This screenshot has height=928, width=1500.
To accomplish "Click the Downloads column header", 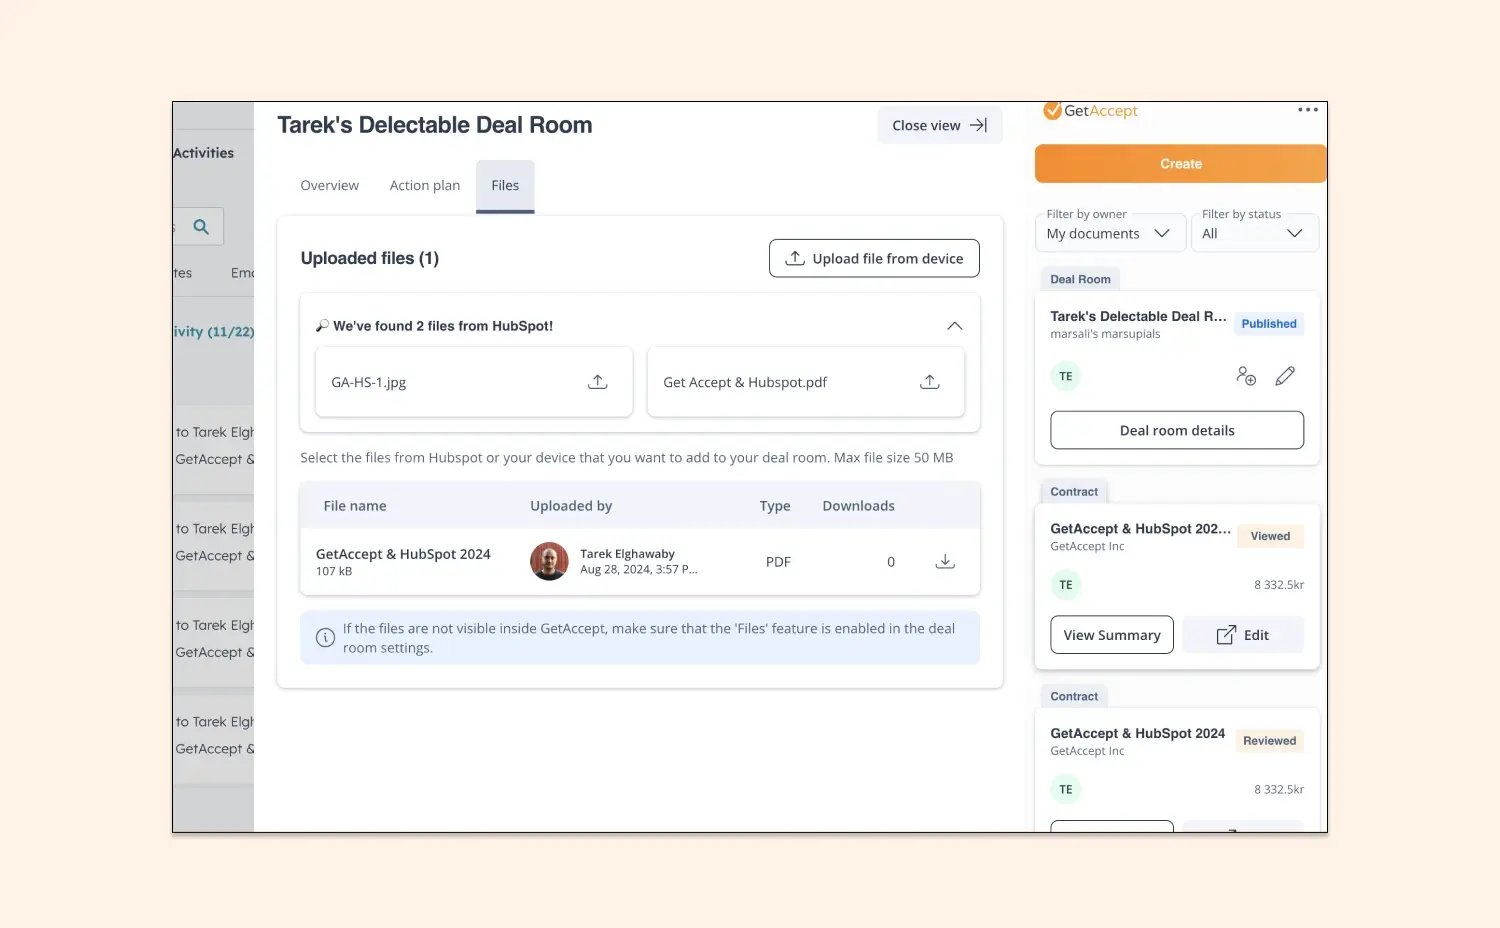I will tap(858, 506).
